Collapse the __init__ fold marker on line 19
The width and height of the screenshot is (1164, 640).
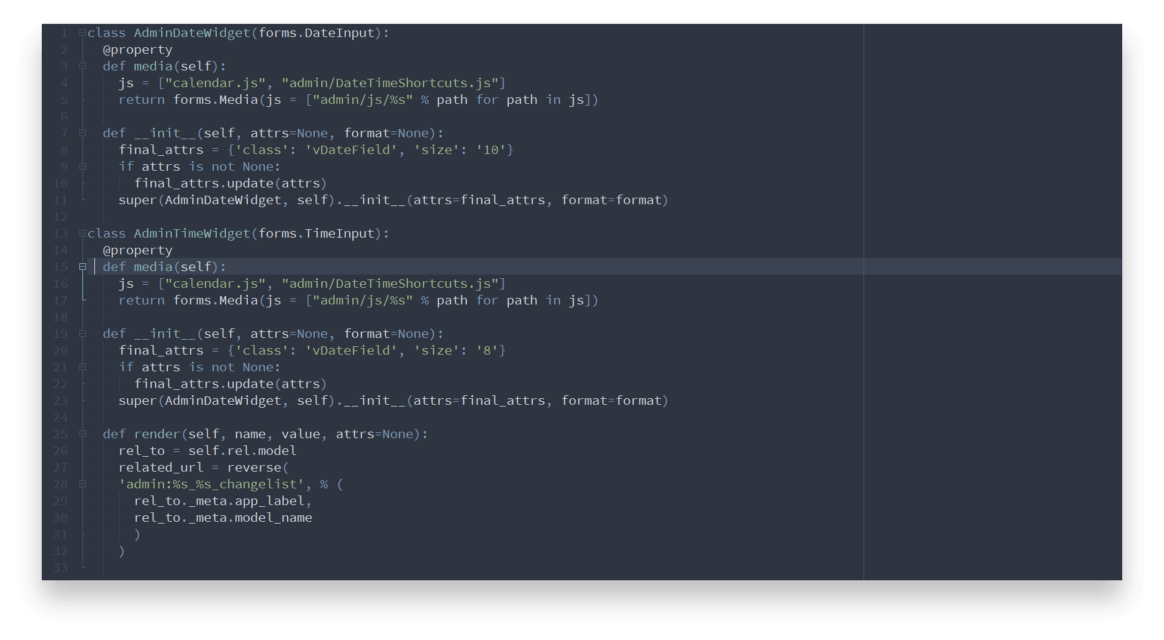(x=80, y=333)
